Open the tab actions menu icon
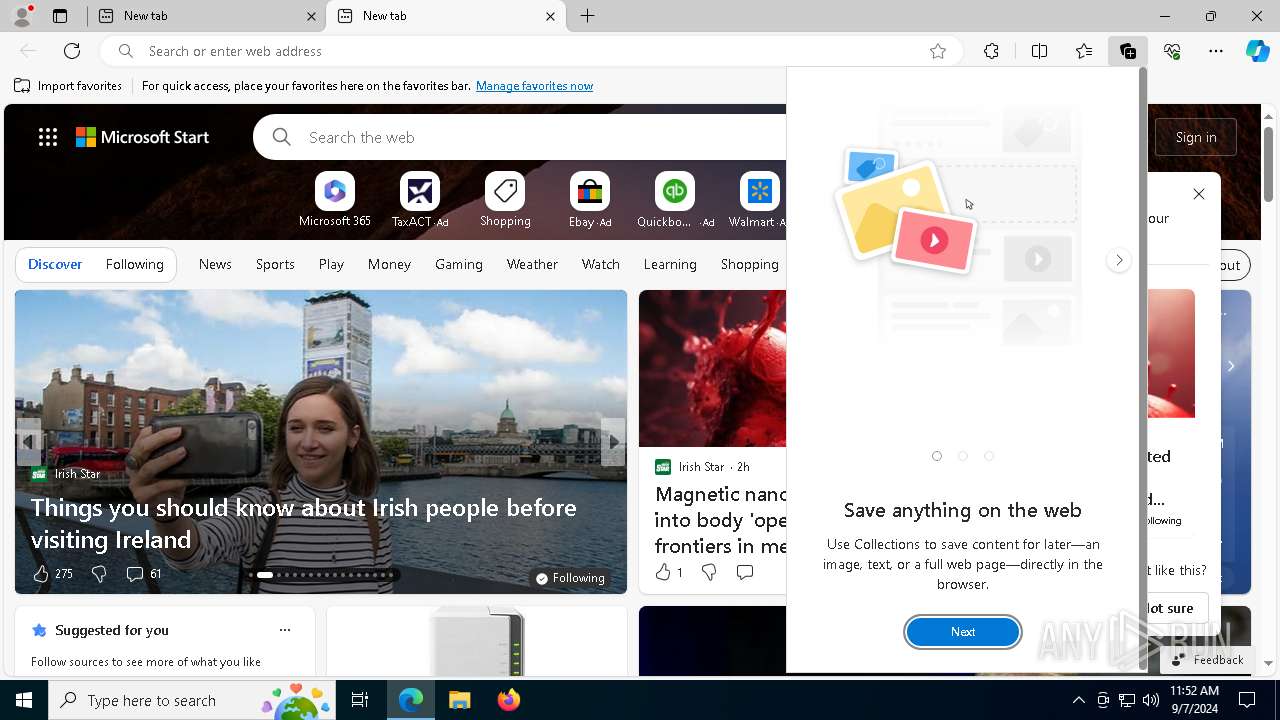1280x720 pixels. (x=60, y=16)
